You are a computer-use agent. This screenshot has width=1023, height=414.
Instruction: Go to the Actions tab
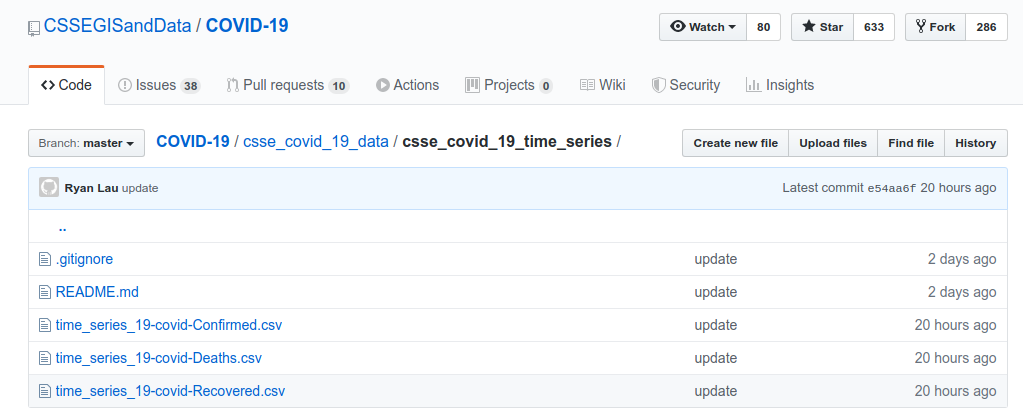(x=407, y=85)
